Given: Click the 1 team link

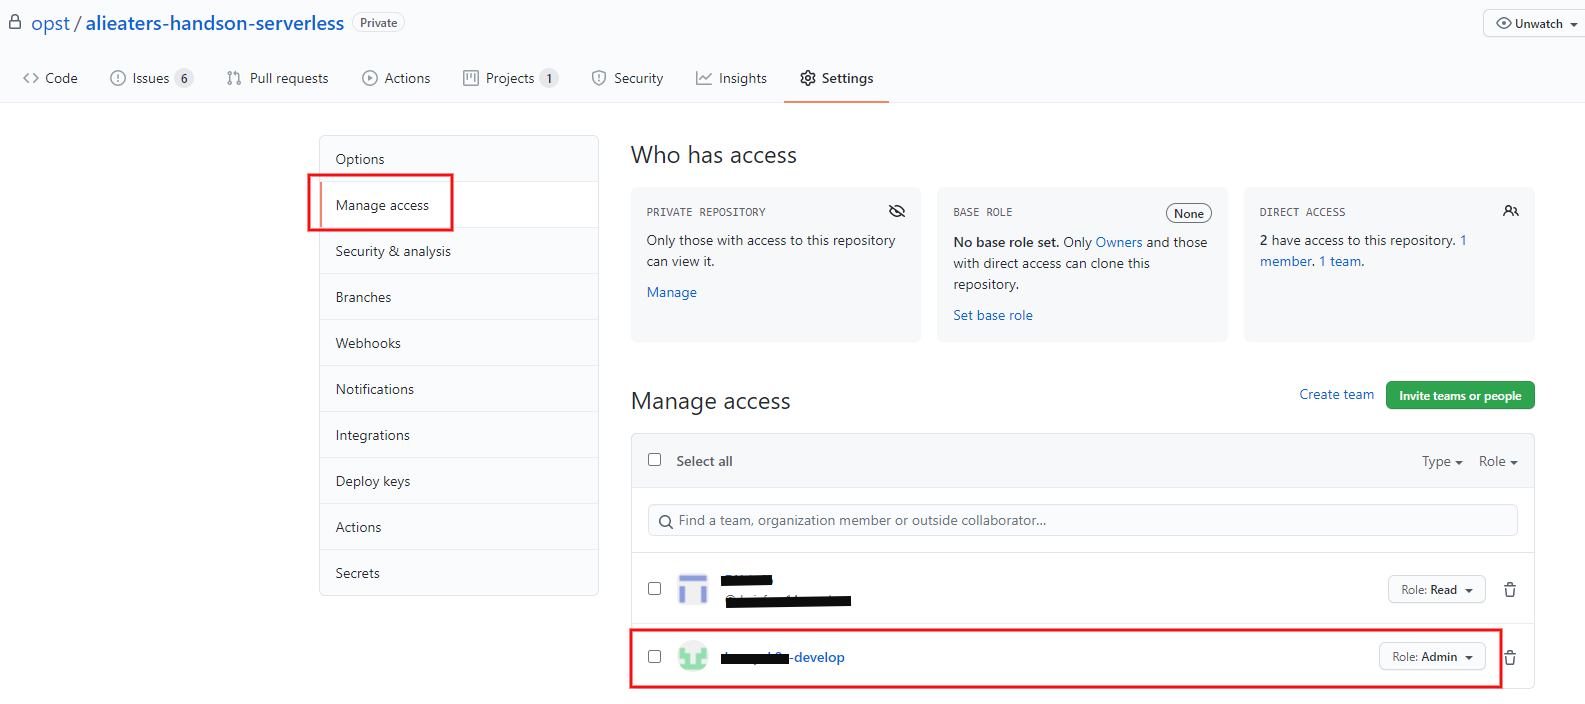Looking at the screenshot, I should coord(1340,261).
